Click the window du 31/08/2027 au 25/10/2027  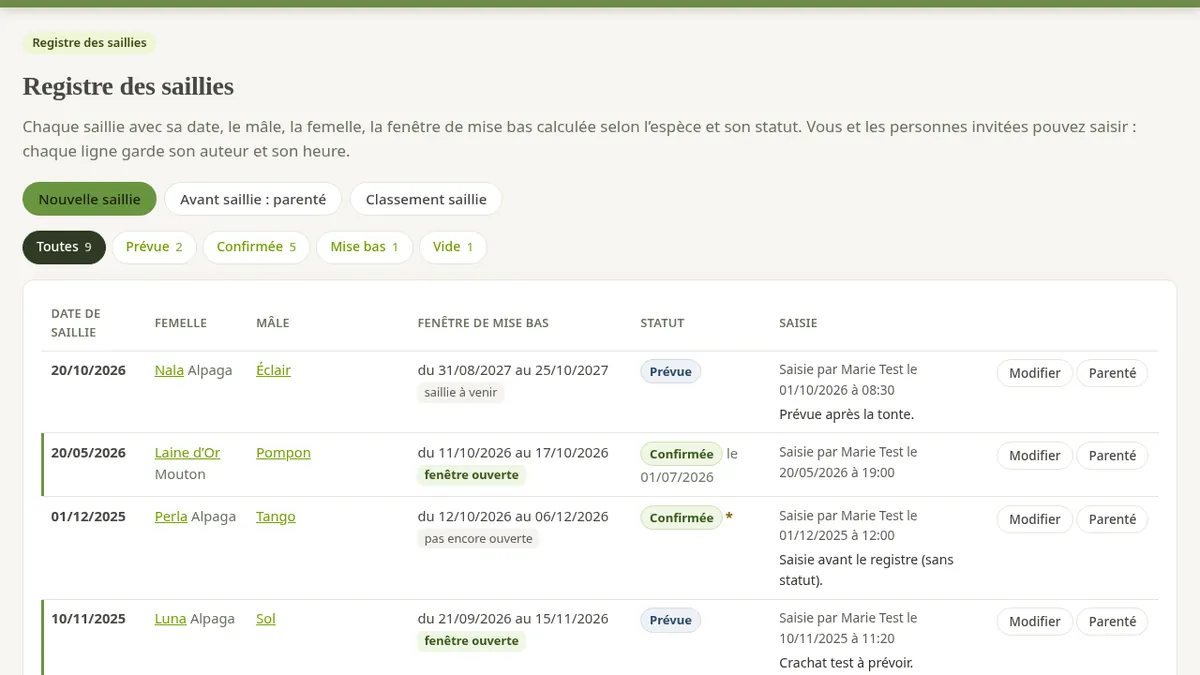[513, 370]
